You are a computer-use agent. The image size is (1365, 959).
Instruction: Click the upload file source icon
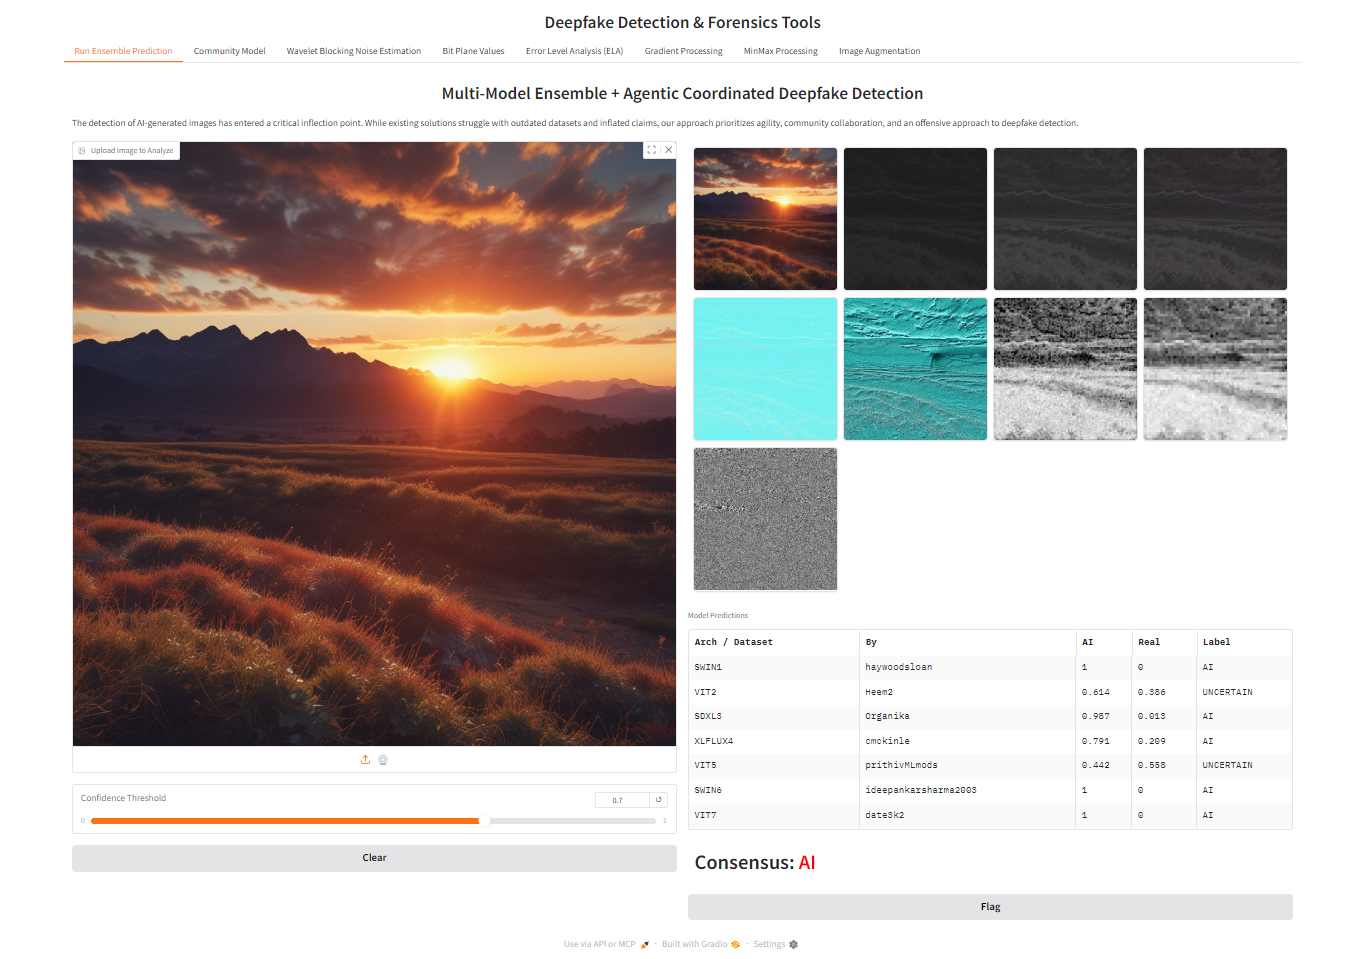(365, 760)
